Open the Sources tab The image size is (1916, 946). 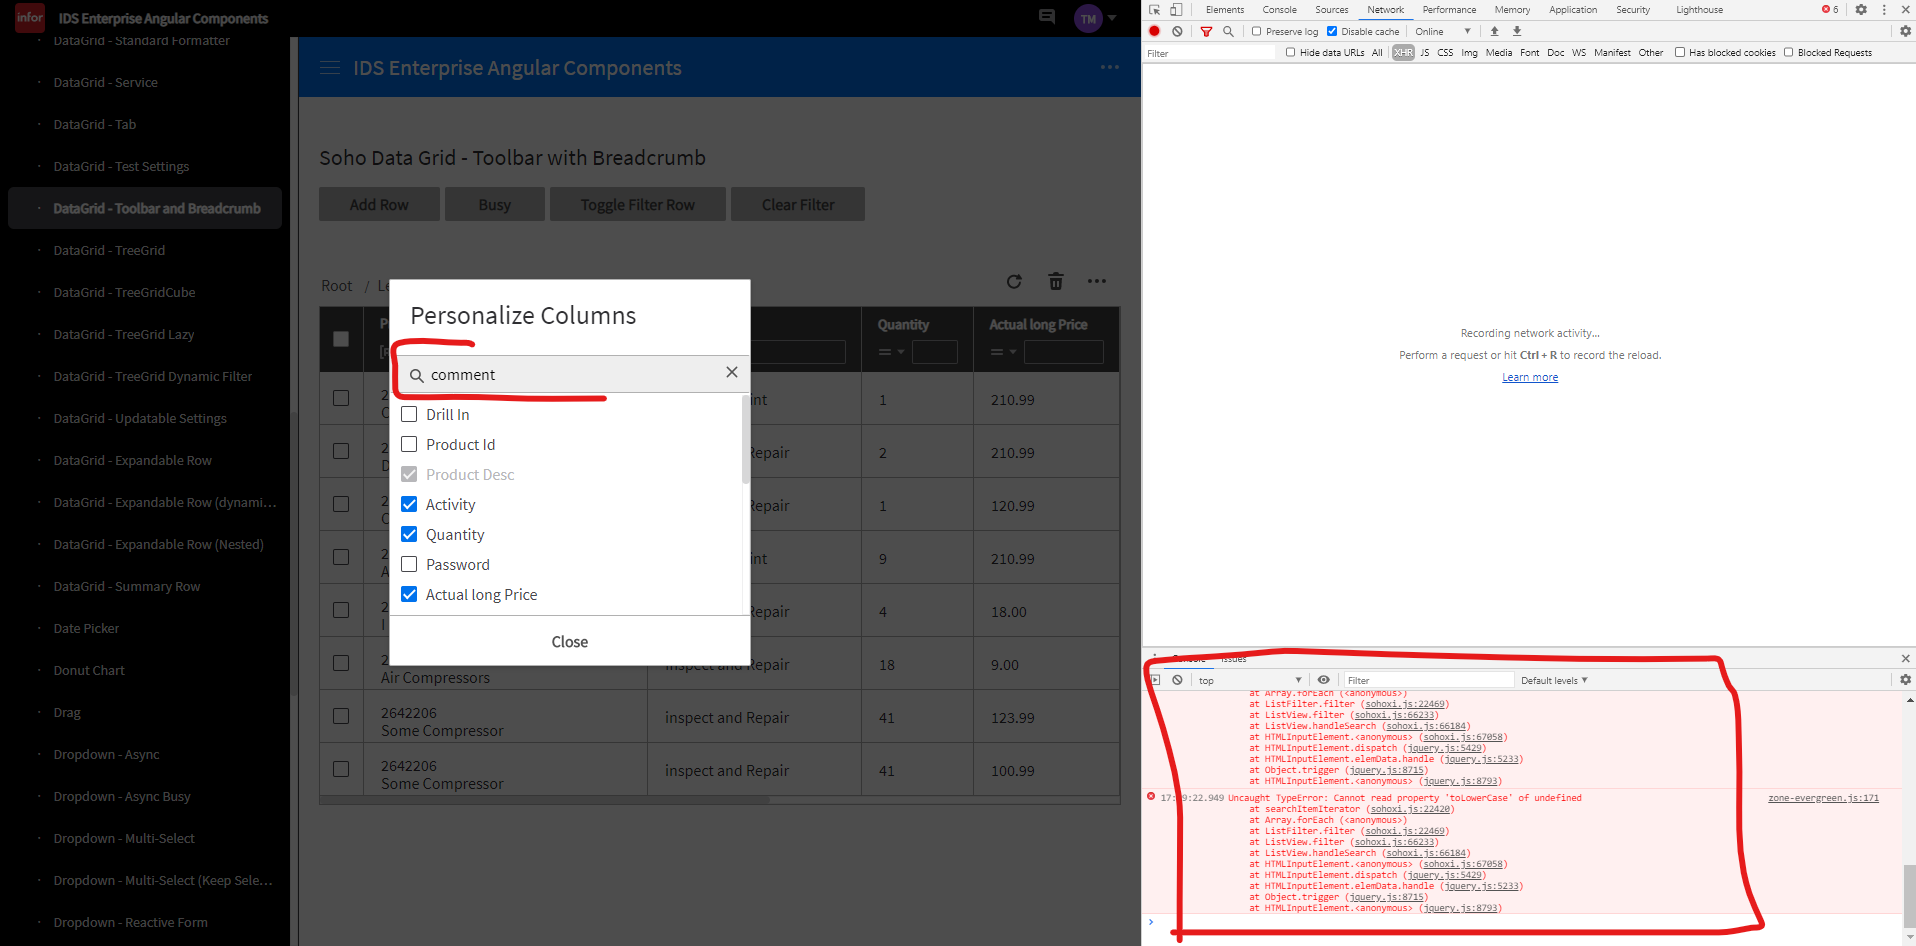pyautogui.click(x=1332, y=10)
